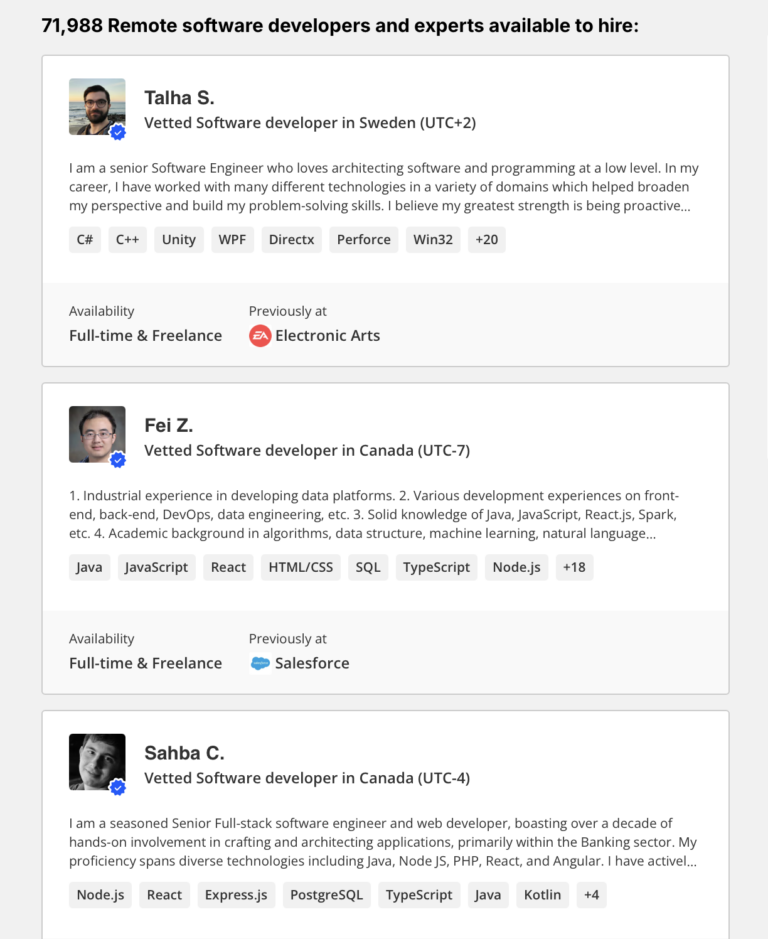Click the Kotlin skill tag

pyautogui.click(x=542, y=895)
